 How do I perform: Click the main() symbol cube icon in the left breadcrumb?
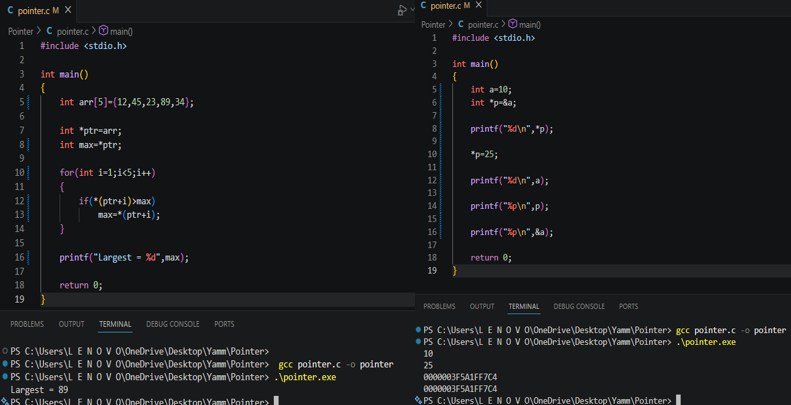(103, 31)
